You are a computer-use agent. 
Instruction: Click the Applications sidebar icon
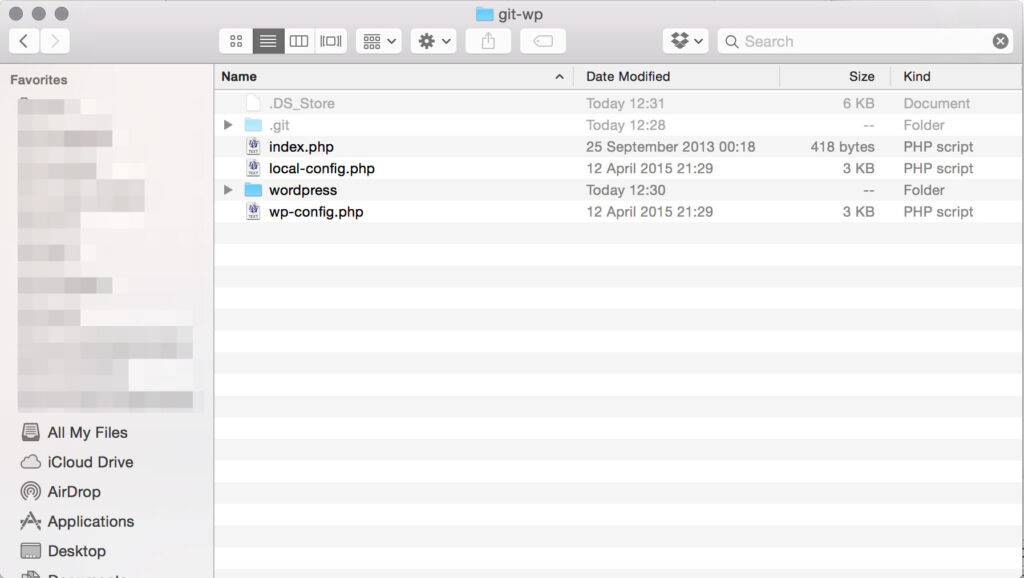31,521
